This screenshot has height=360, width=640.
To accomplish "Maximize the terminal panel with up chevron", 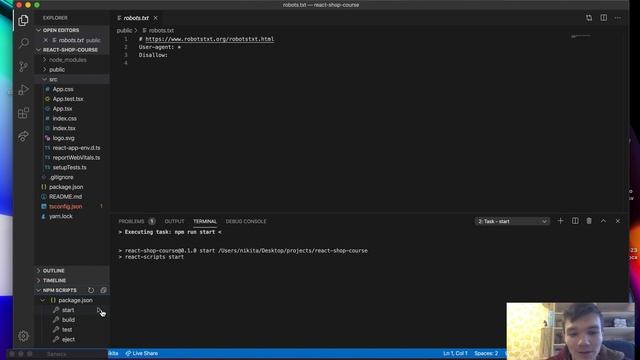I will pos(603,221).
